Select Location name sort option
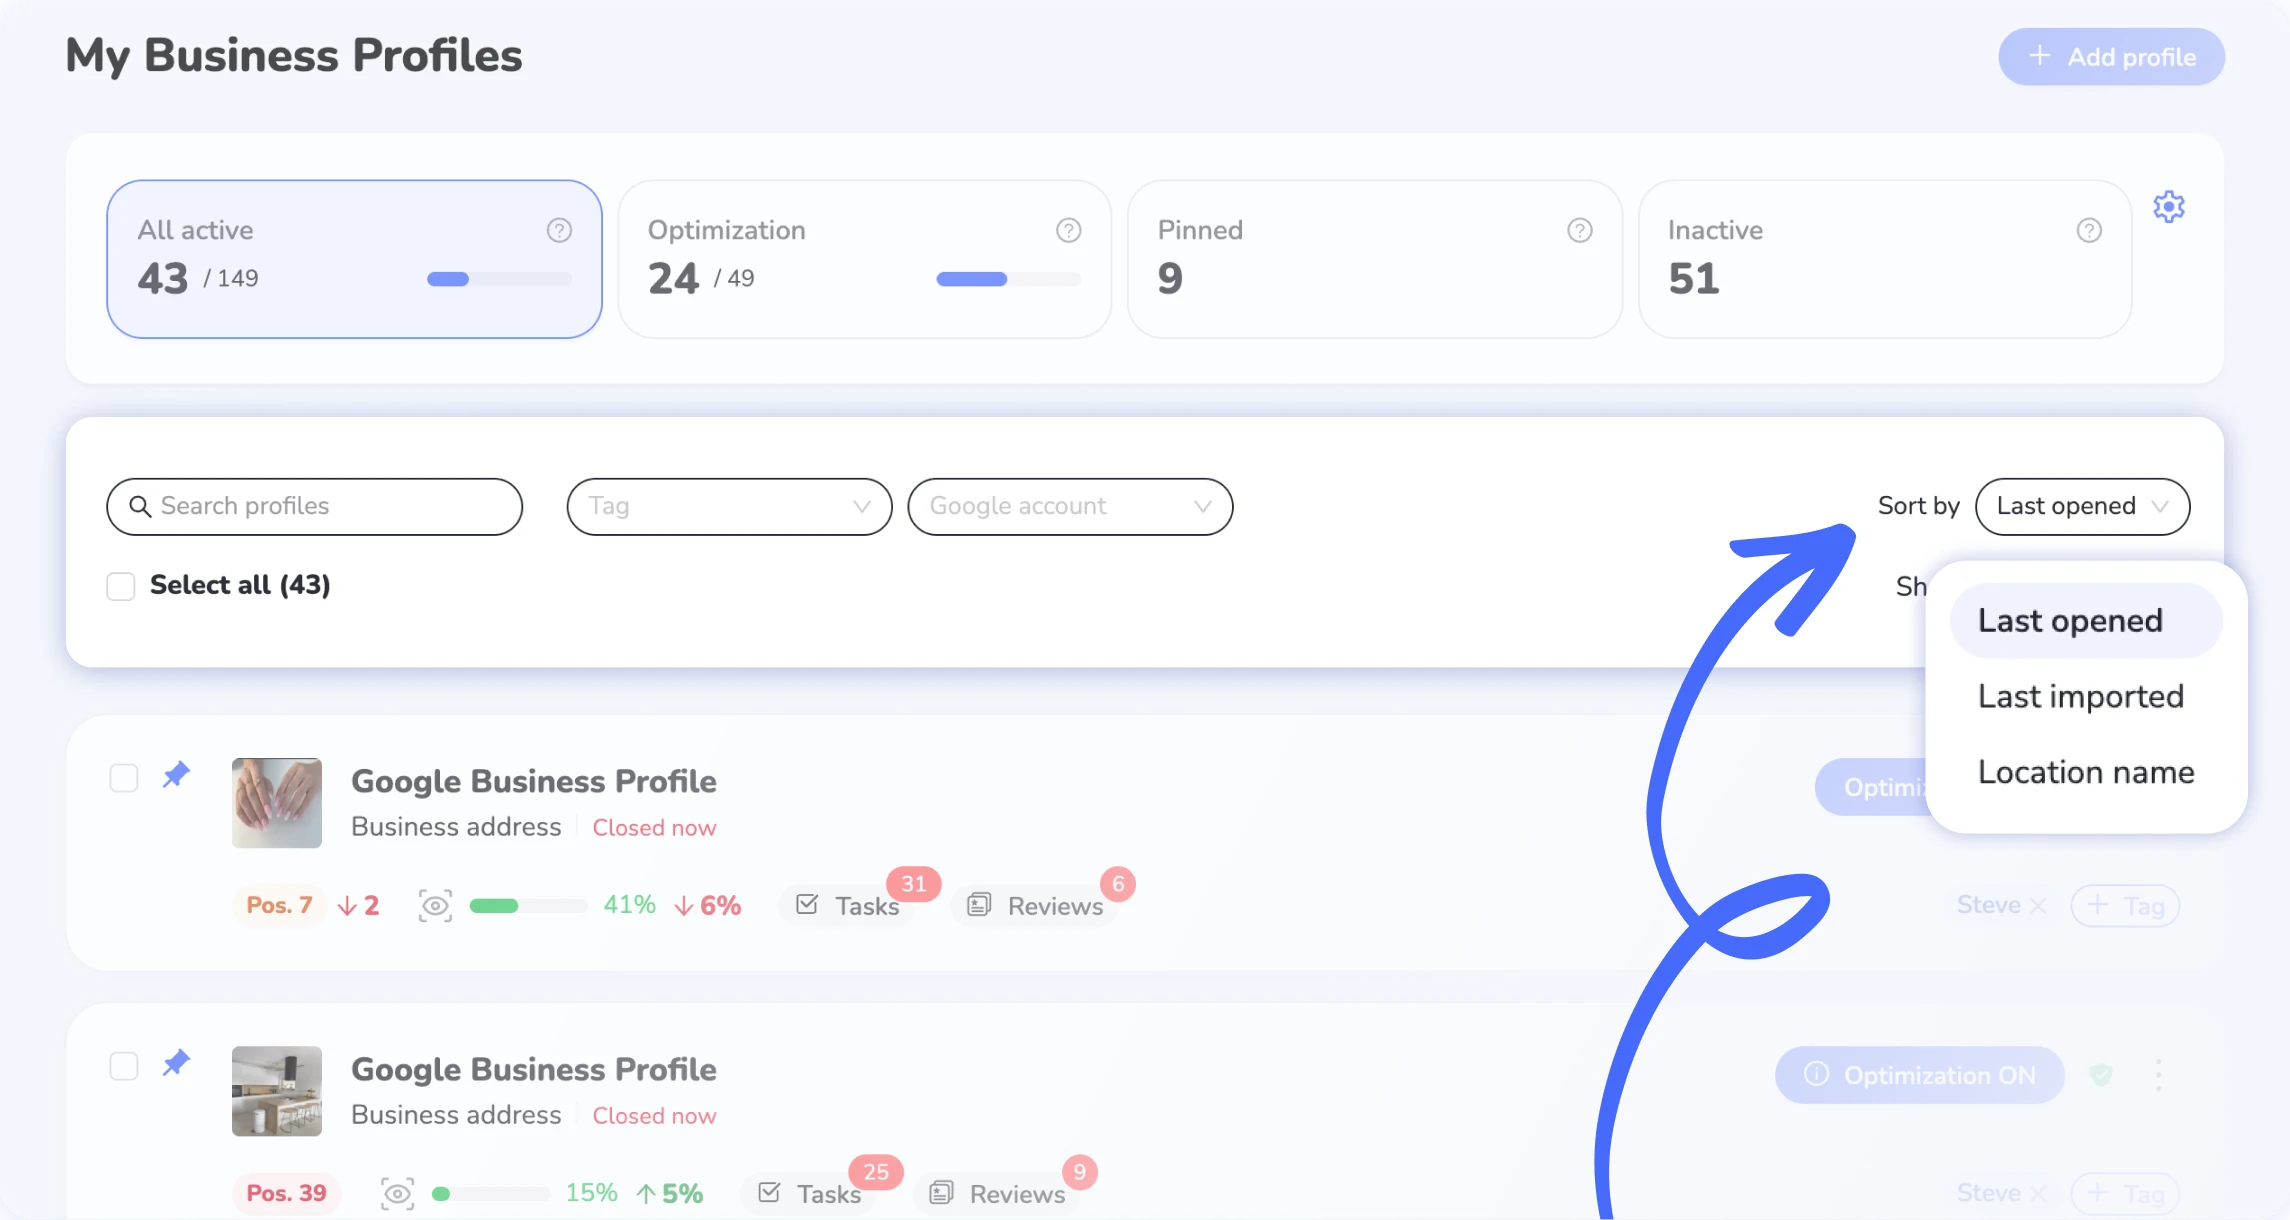This screenshot has height=1220, width=2290. click(2085, 773)
